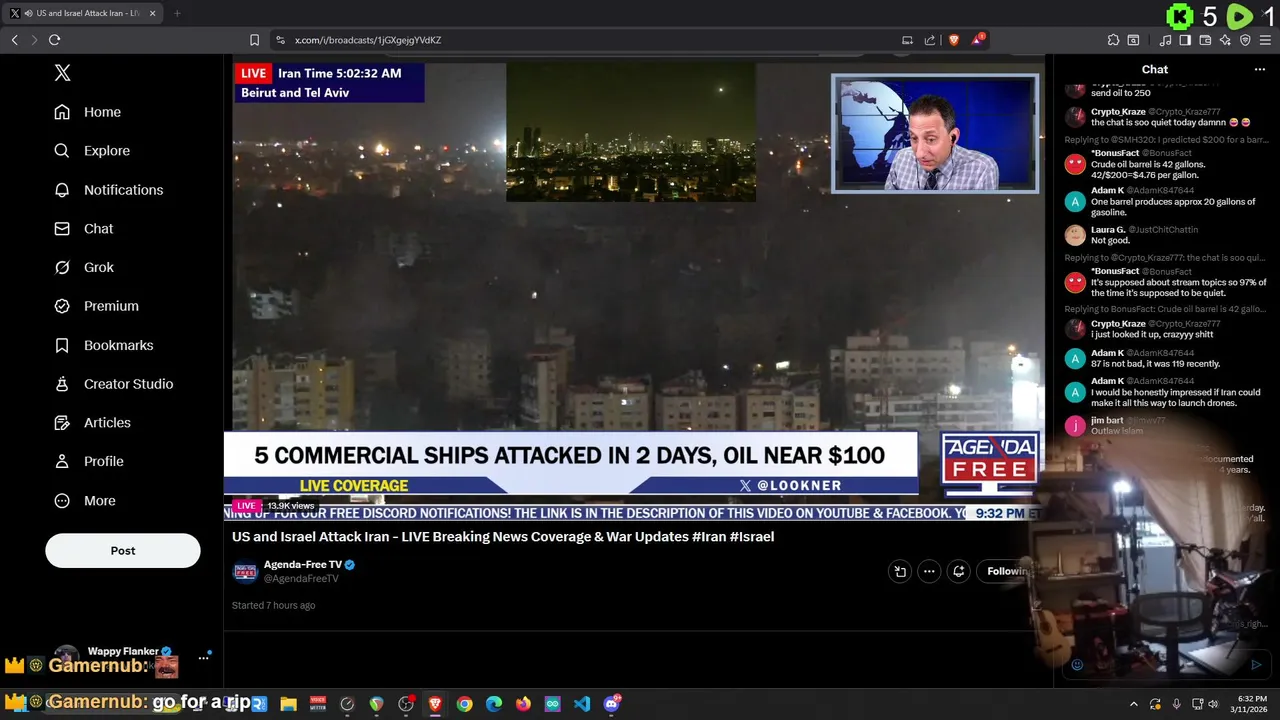Image resolution: width=1280 pixels, height=720 pixels.
Task: Click Crypto_Kraze's 'soo quiet today' message
Action: pos(1170,123)
